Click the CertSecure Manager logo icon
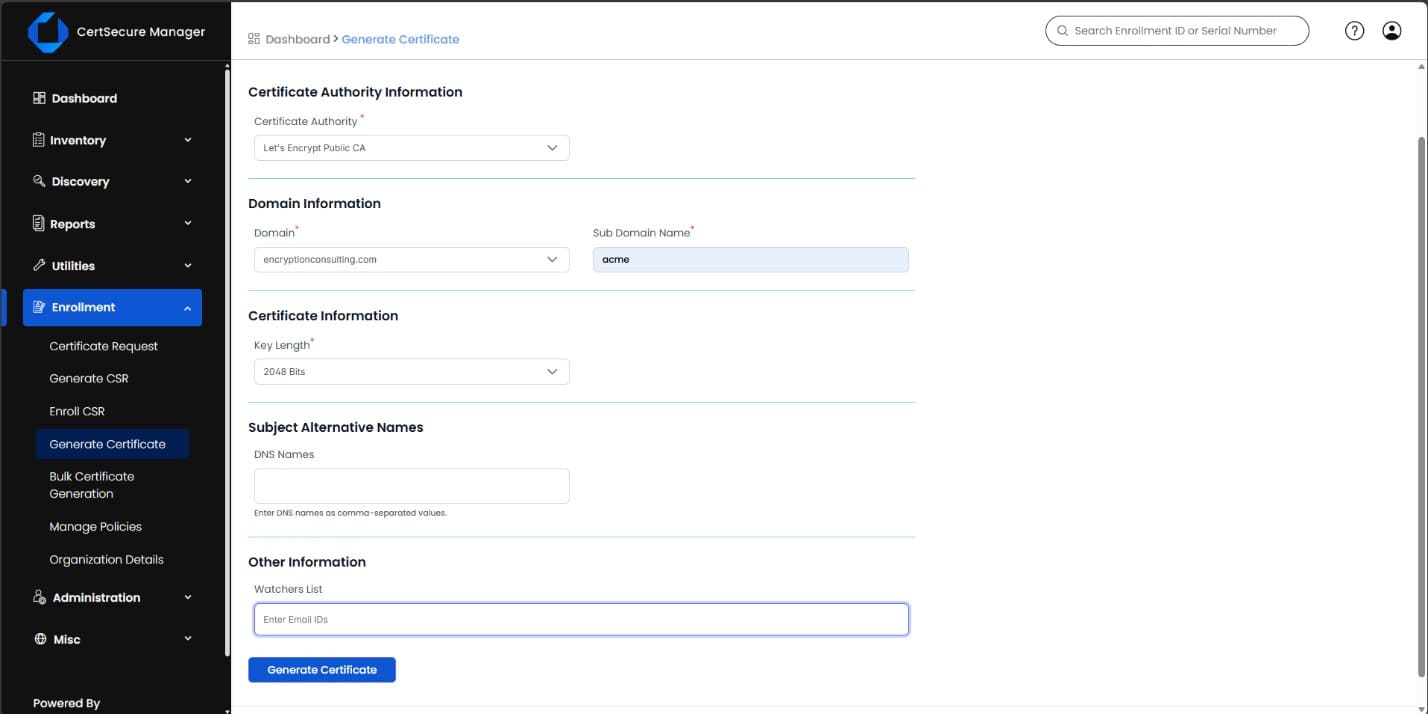This screenshot has height=714, width=1428. 48,32
